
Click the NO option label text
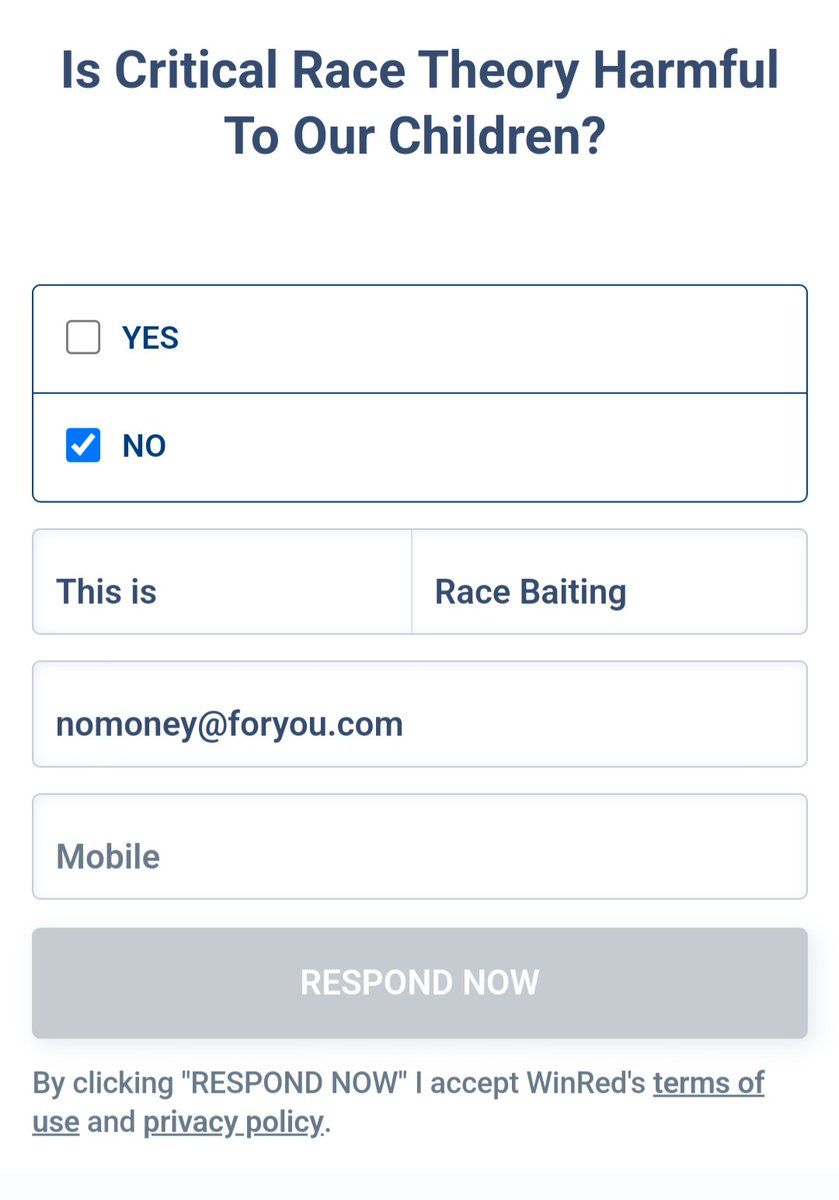pos(144,446)
